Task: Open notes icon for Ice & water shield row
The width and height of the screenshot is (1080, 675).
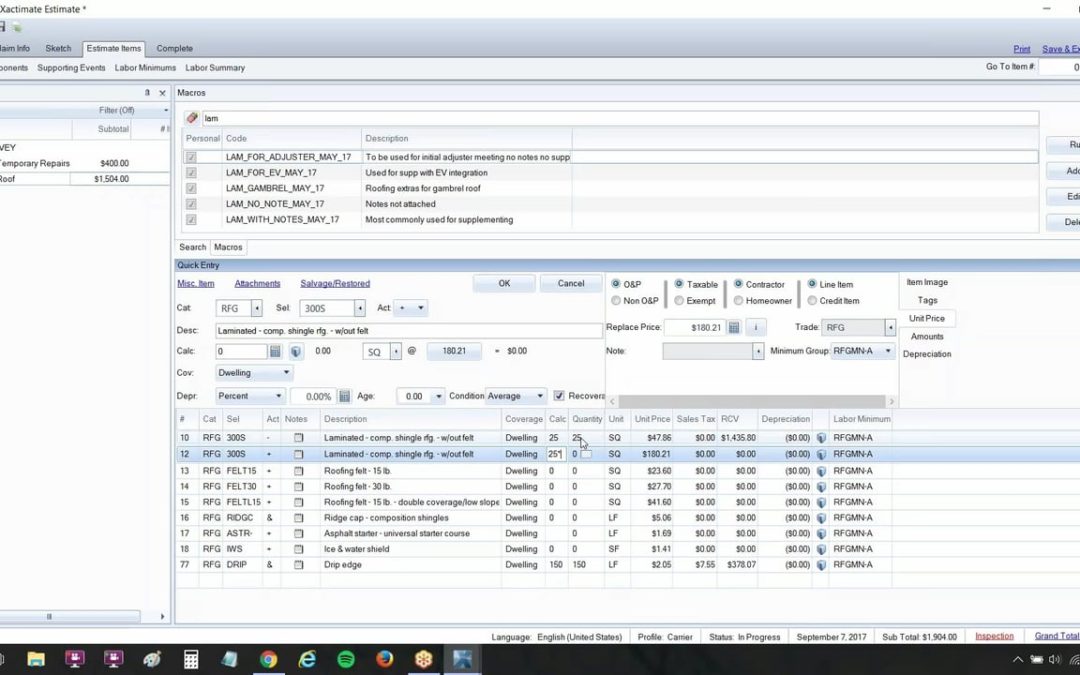Action: pos(298,549)
